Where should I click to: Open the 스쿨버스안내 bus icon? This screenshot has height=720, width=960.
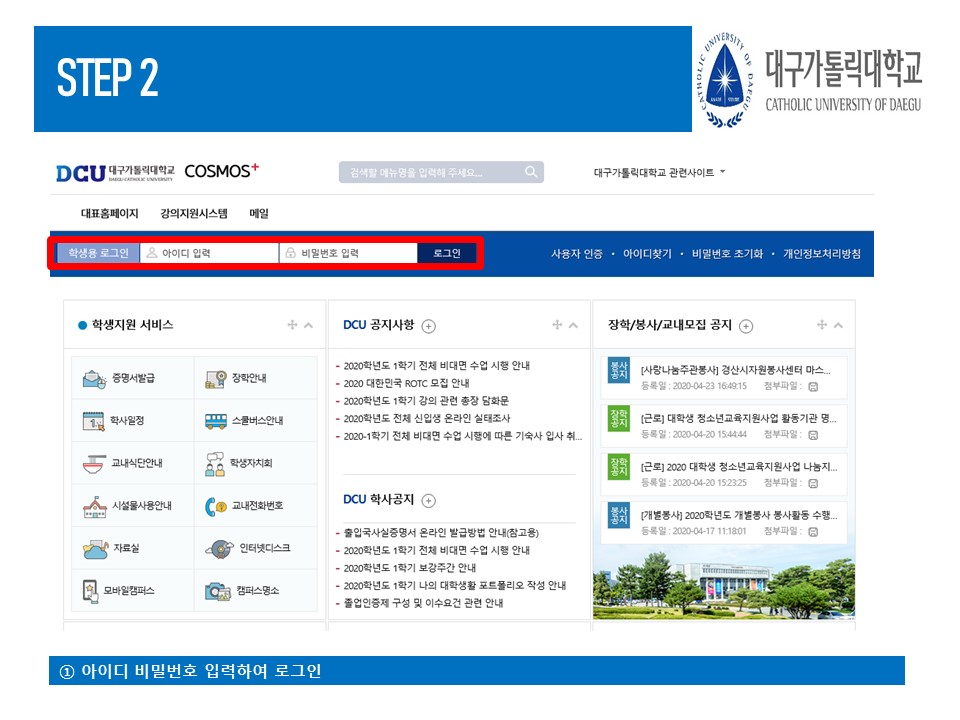coord(216,421)
